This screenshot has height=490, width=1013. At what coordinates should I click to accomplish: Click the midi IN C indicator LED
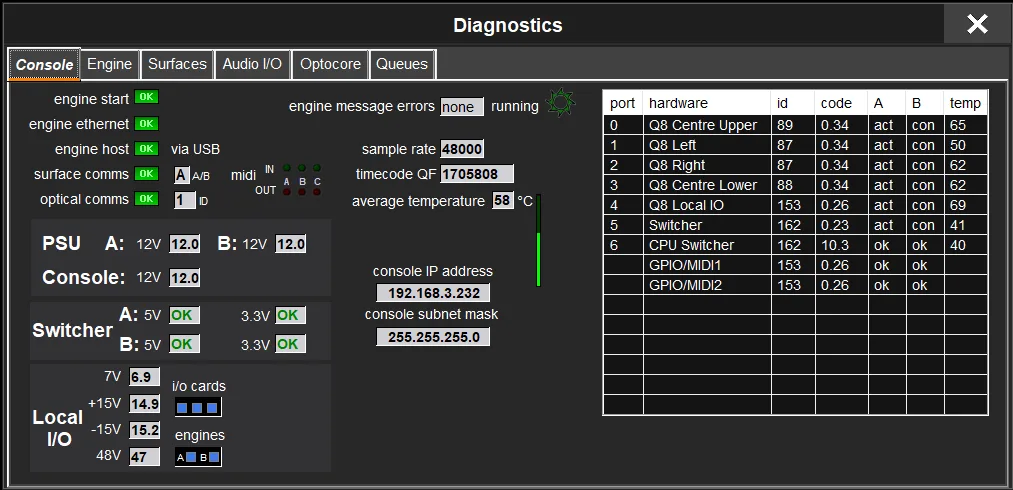[x=317, y=168]
